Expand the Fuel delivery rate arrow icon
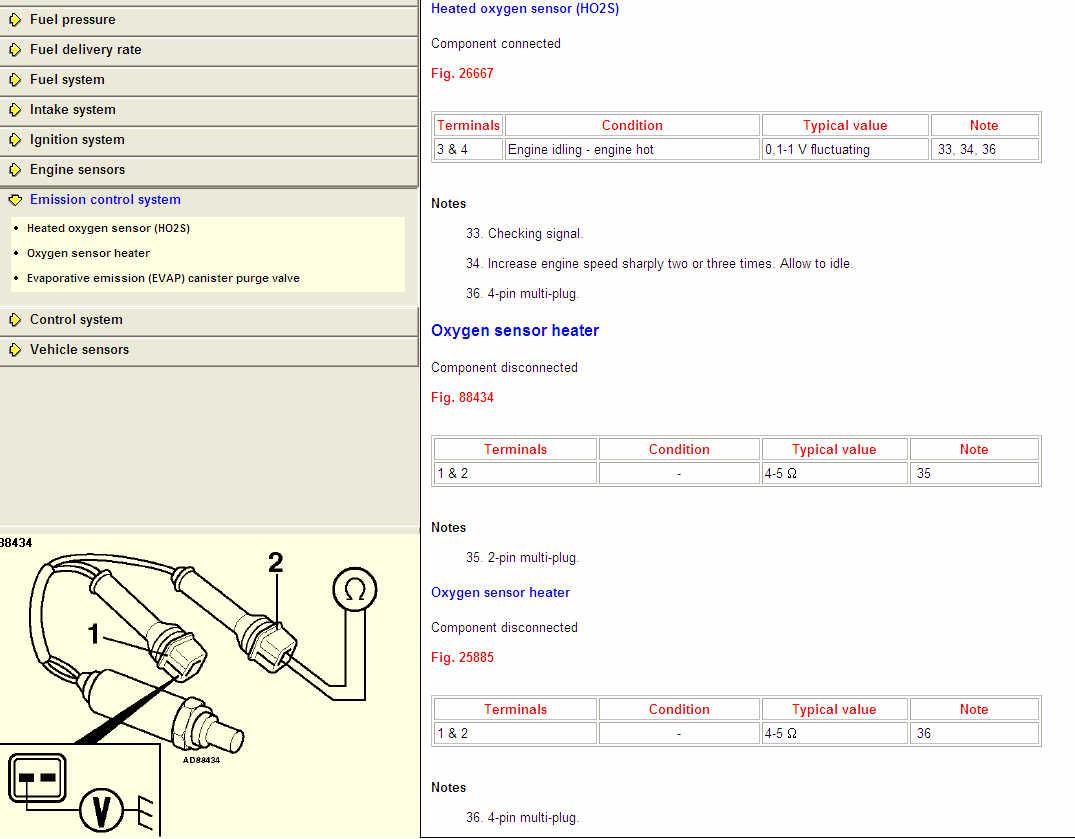Screen dimensions: 1075x839 pyautogui.click(x=15, y=50)
